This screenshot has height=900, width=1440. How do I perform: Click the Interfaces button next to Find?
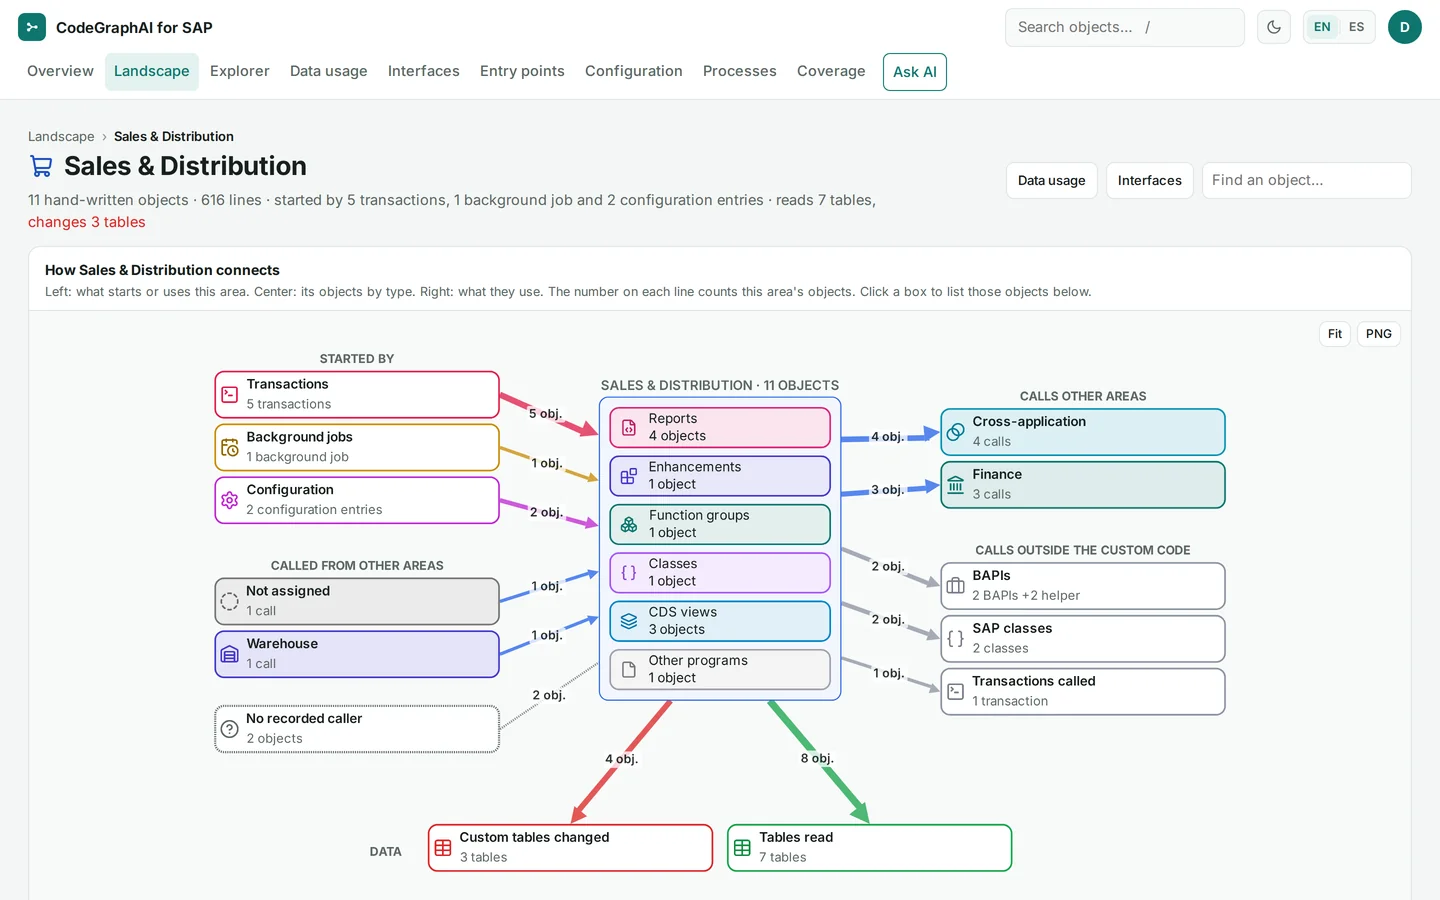pyautogui.click(x=1150, y=180)
